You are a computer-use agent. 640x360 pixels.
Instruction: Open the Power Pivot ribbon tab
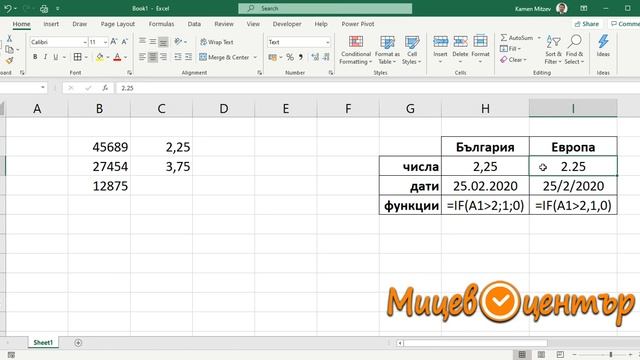pos(358,24)
